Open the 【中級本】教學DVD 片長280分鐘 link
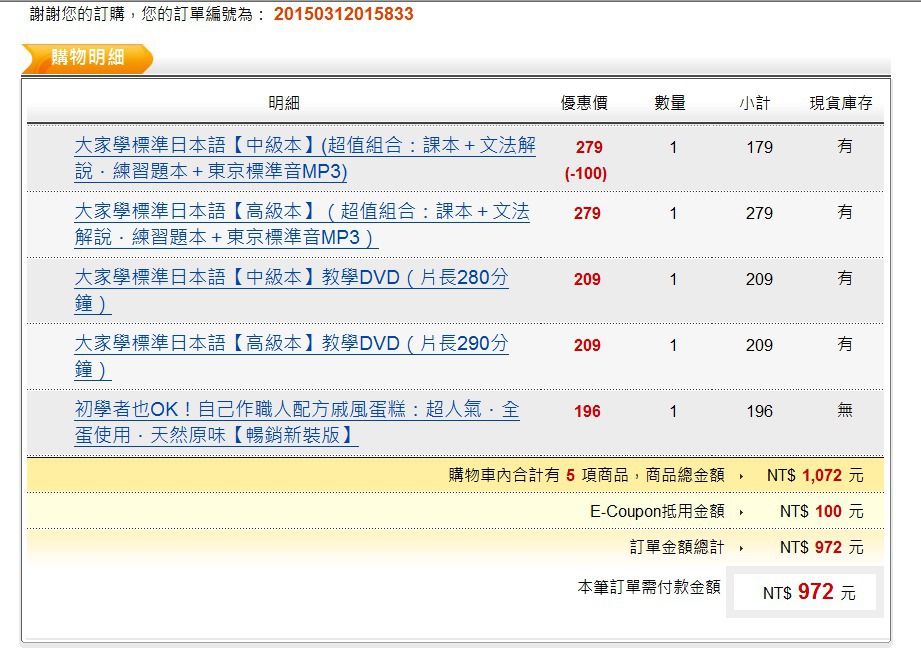This screenshot has width=921, height=657. 291,290
